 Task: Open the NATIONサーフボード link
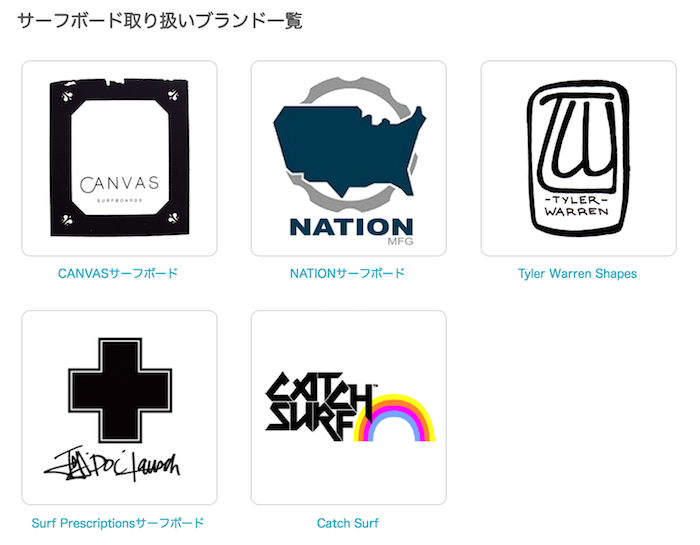tap(347, 273)
